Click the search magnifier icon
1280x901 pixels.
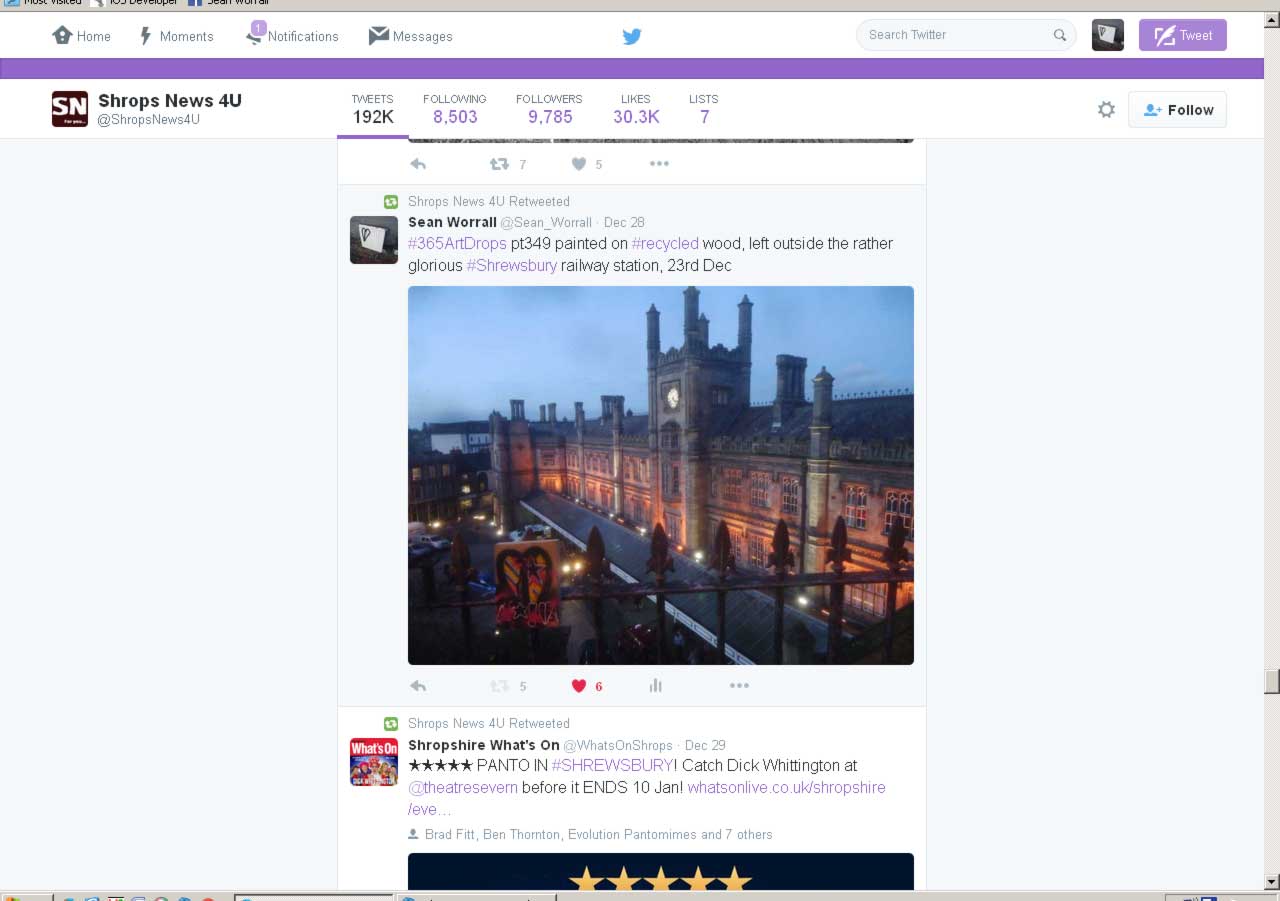pyautogui.click(x=1059, y=35)
